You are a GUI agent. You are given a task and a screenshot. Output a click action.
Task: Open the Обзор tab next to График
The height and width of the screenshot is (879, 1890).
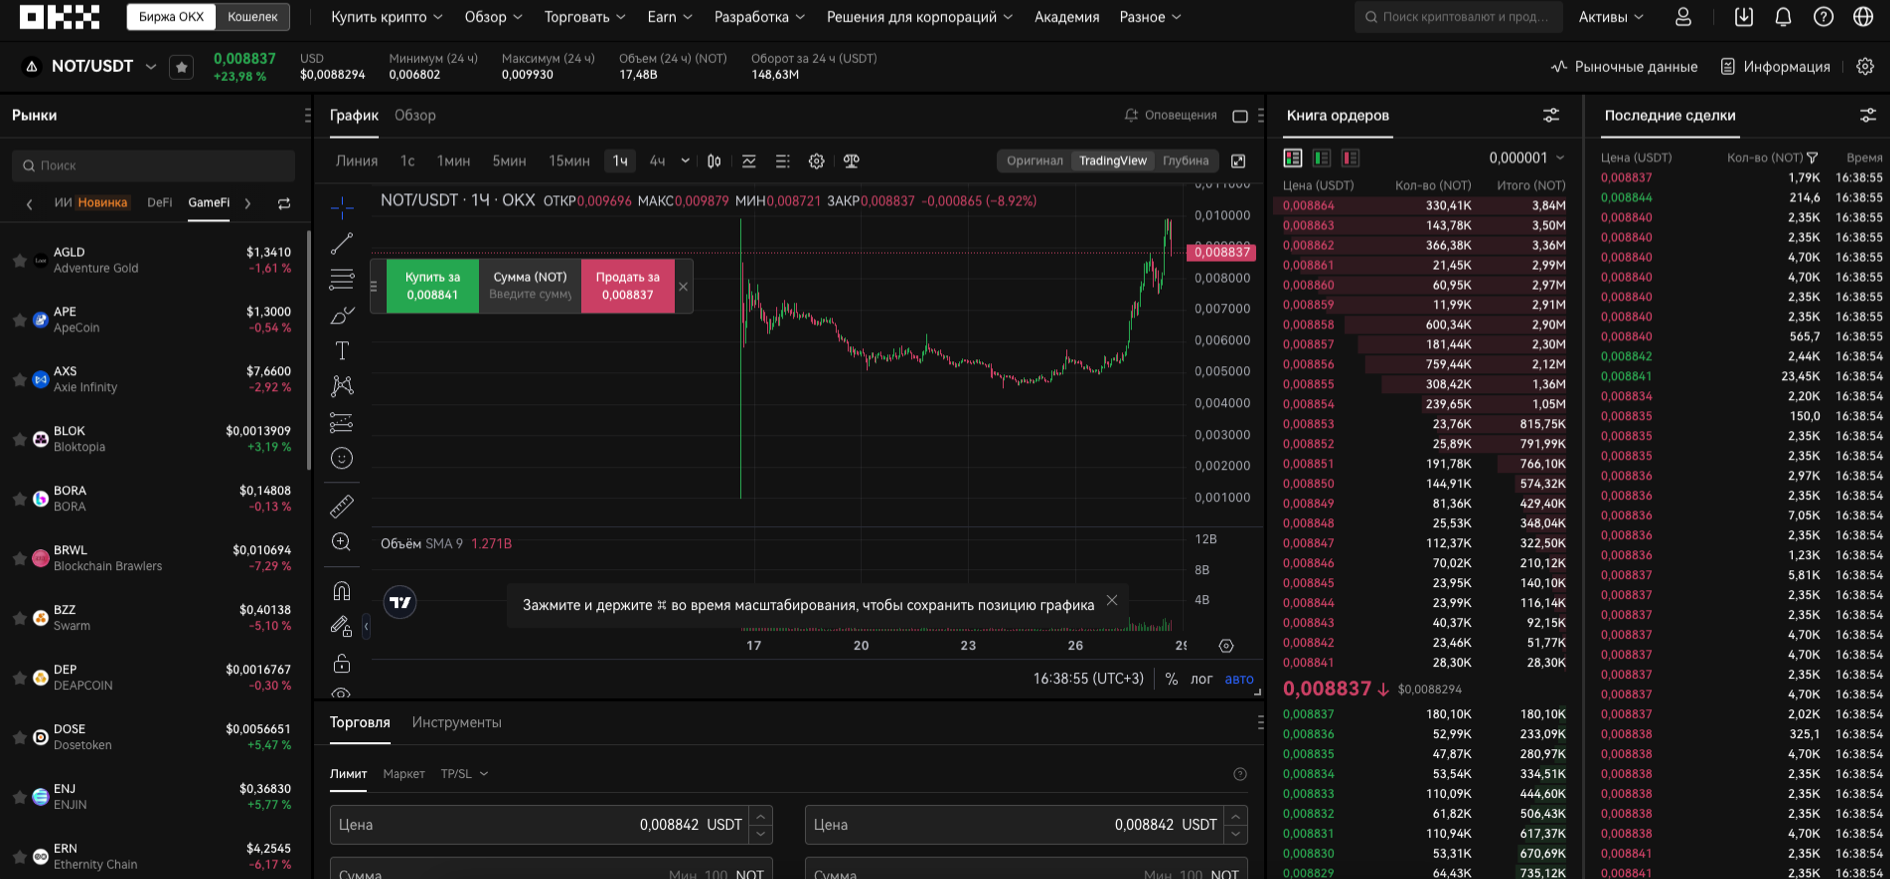(x=415, y=115)
